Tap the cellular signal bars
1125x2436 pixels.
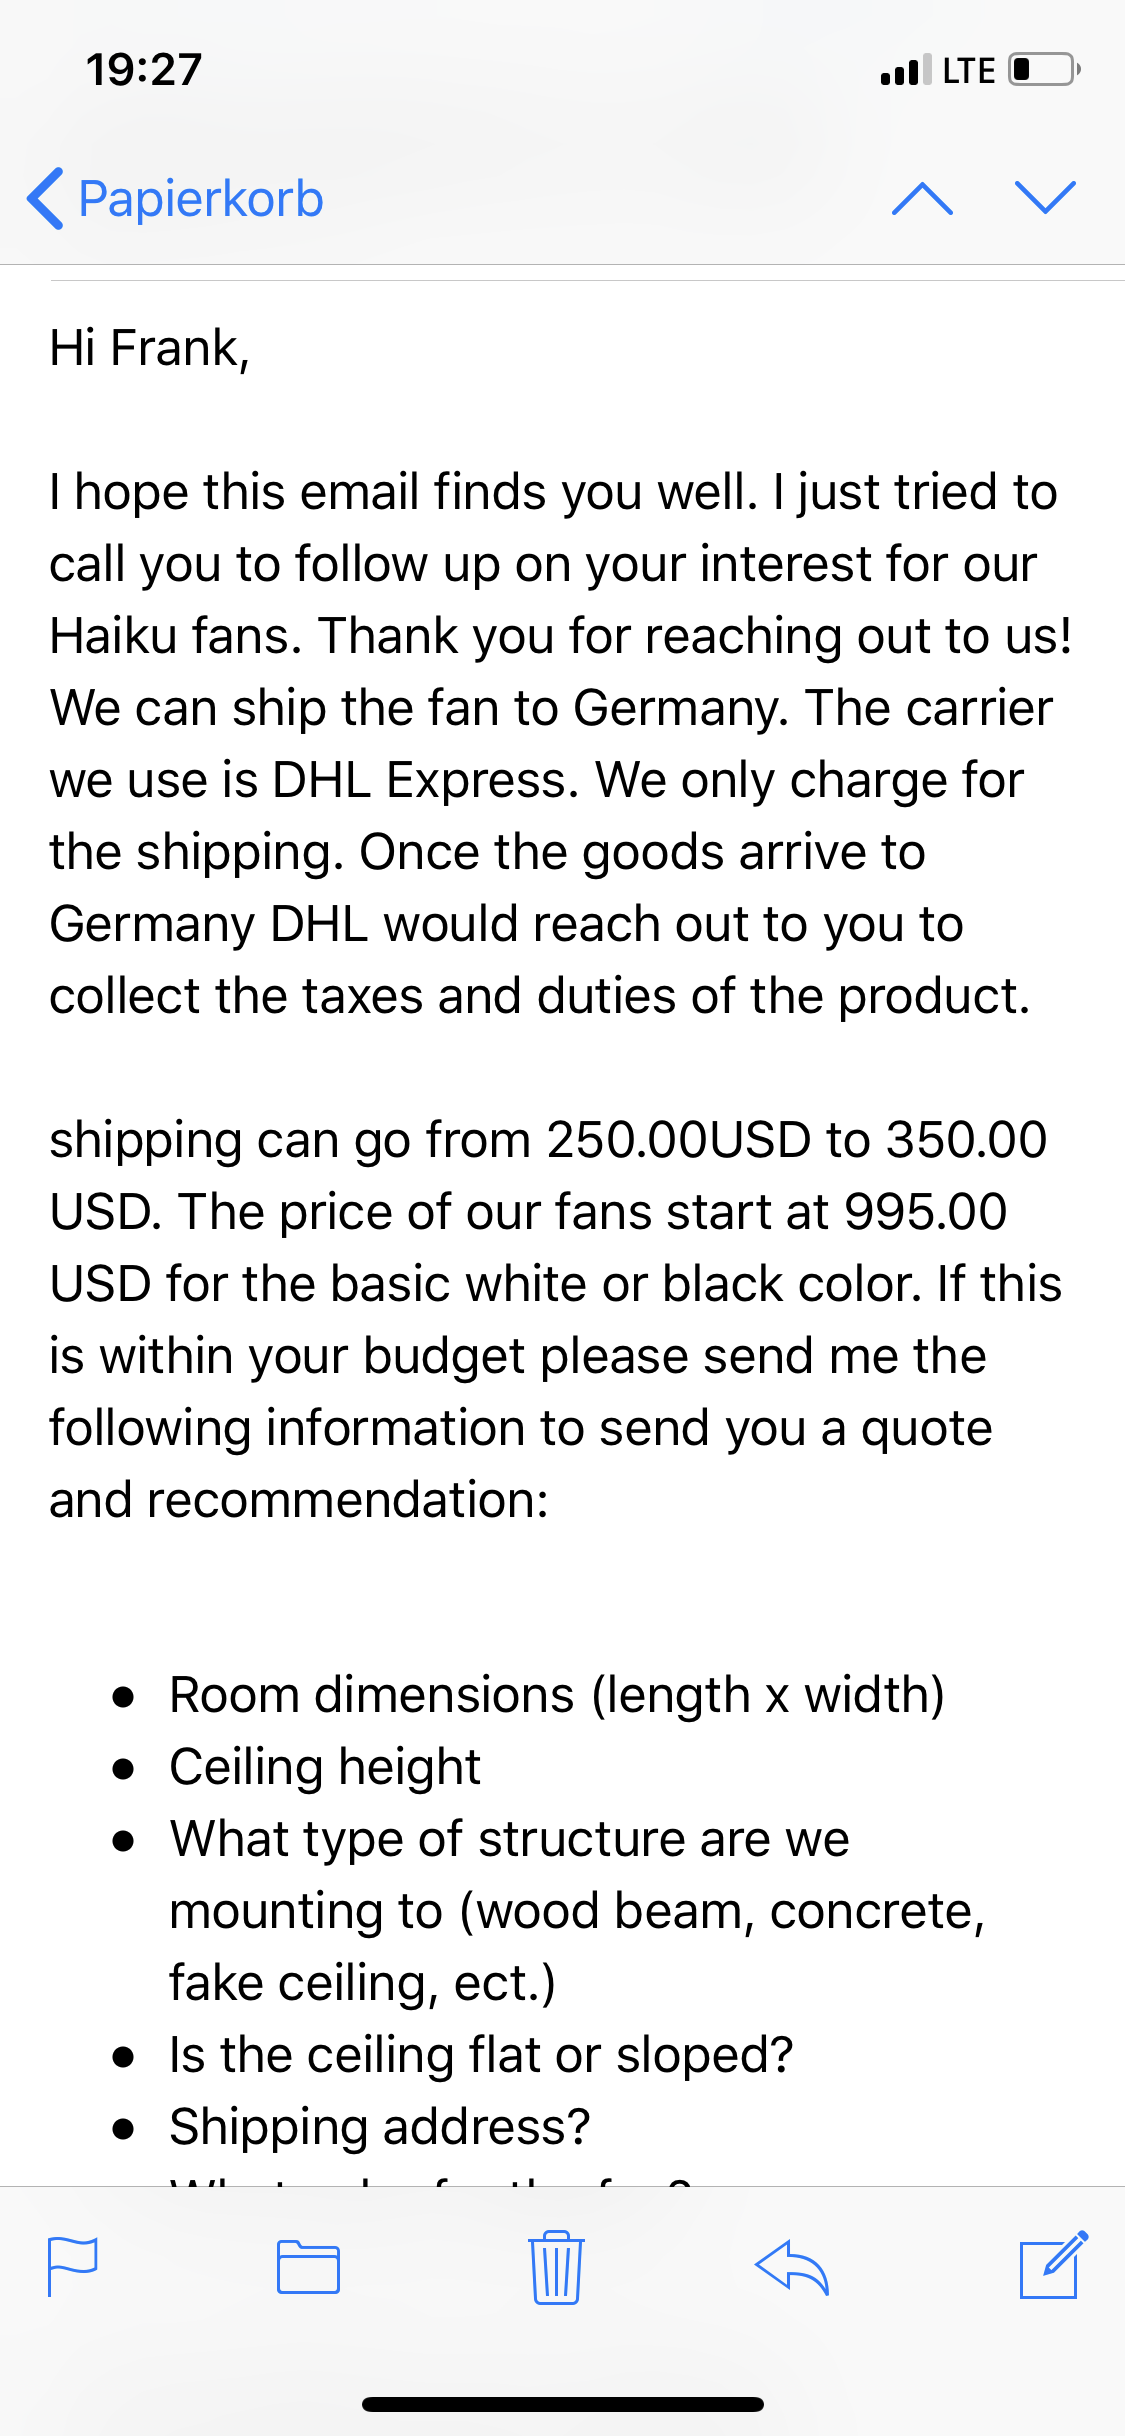pyautogui.click(x=905, y=71)
